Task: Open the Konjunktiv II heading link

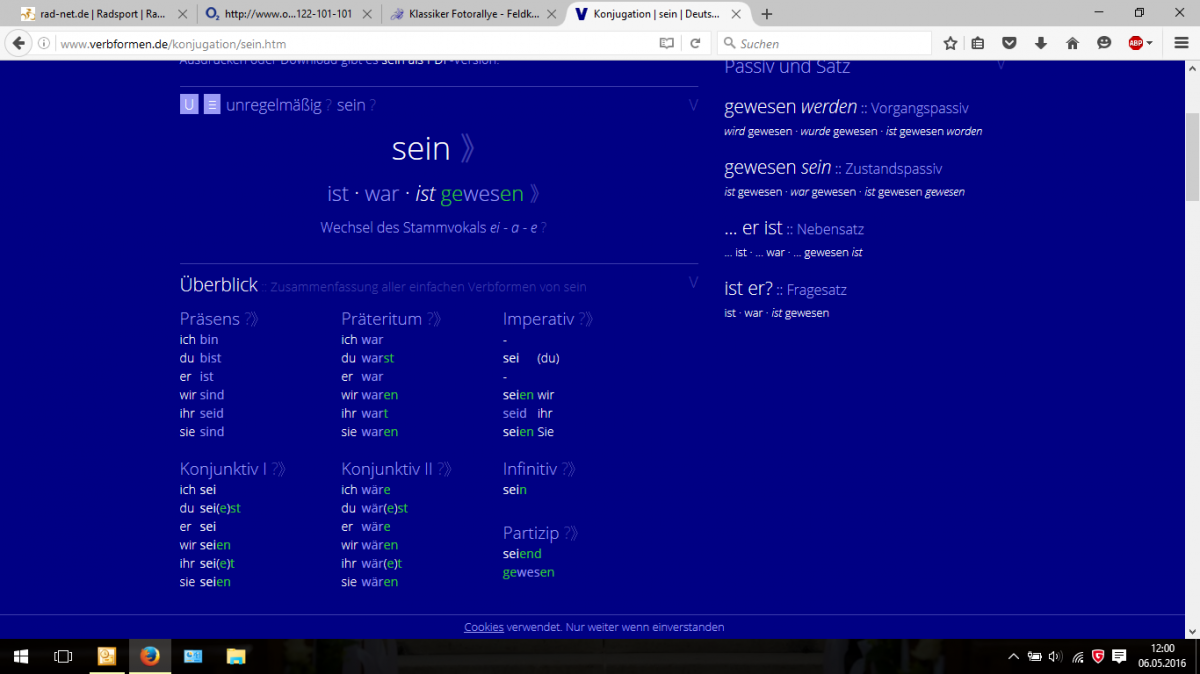Action: (387, 468)
